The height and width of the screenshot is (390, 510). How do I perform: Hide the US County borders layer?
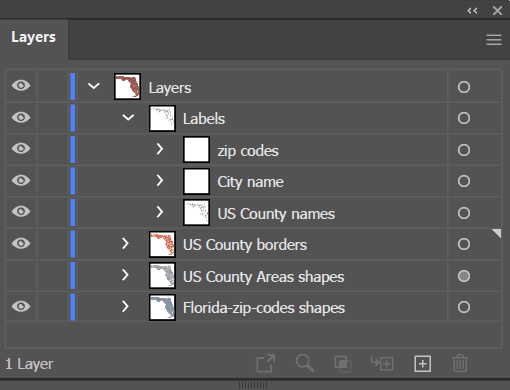(x=21, y=243)
